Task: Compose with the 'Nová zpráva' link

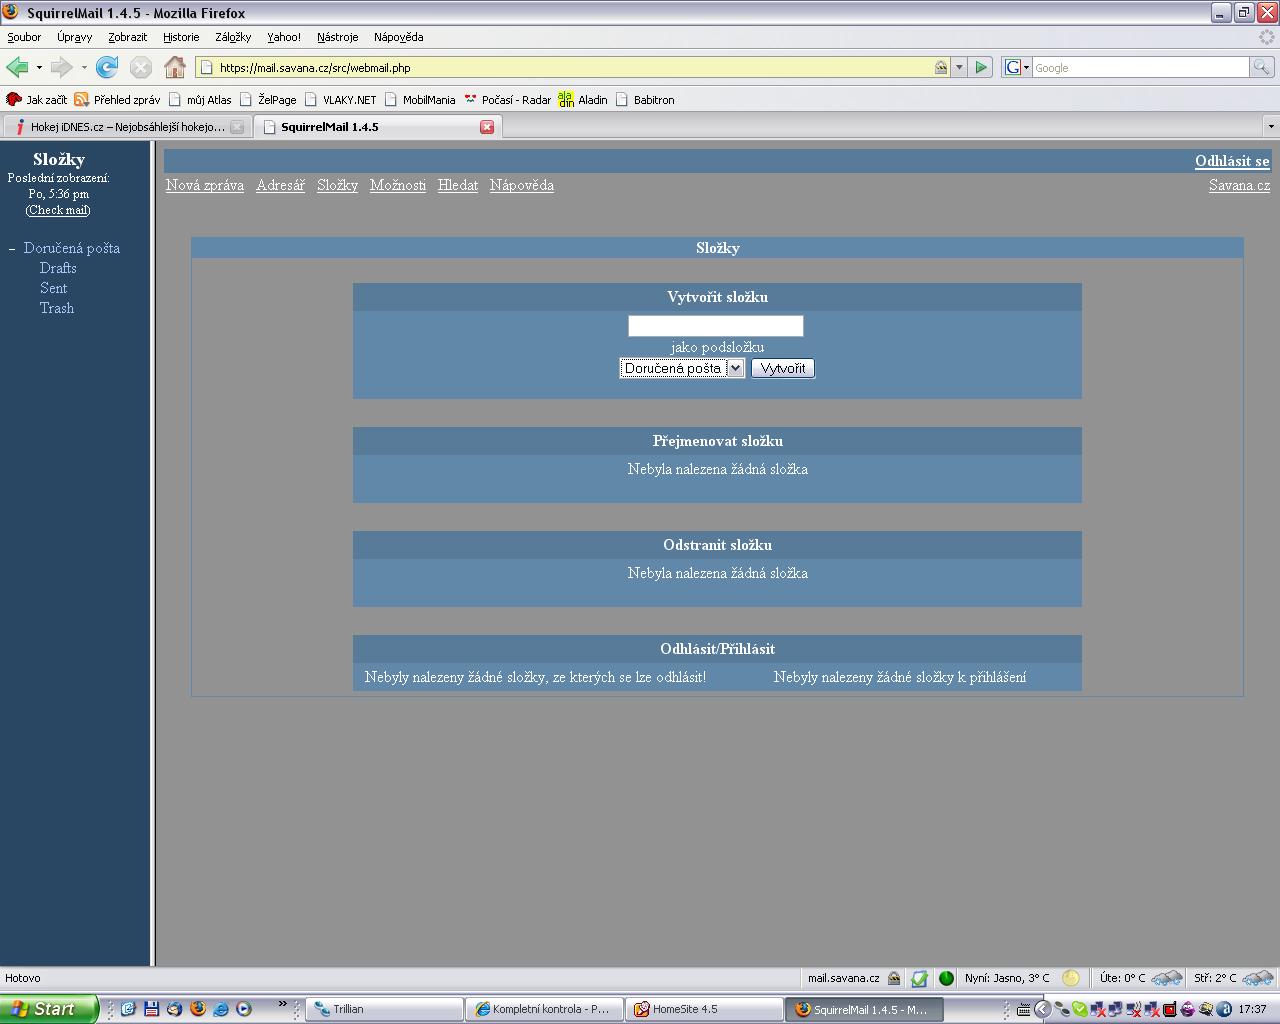Action: click(205, 185)
